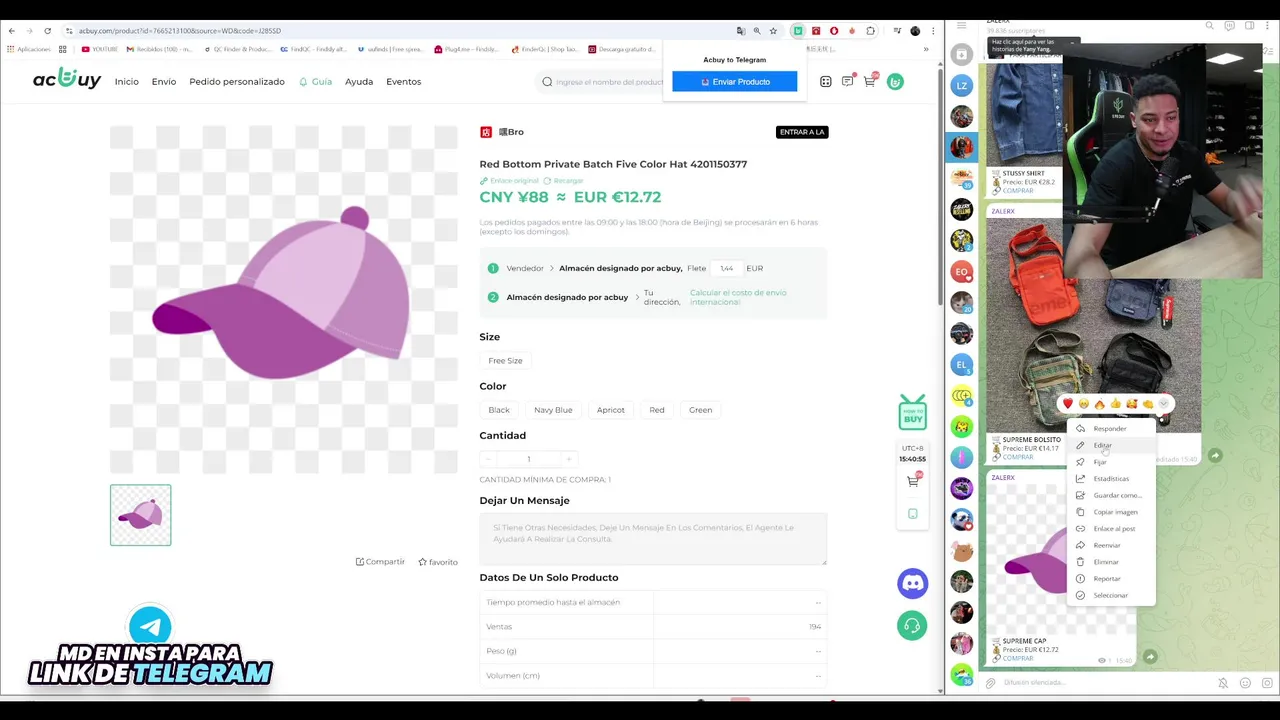Click the Flete shipping fee field

coord(727,268)
